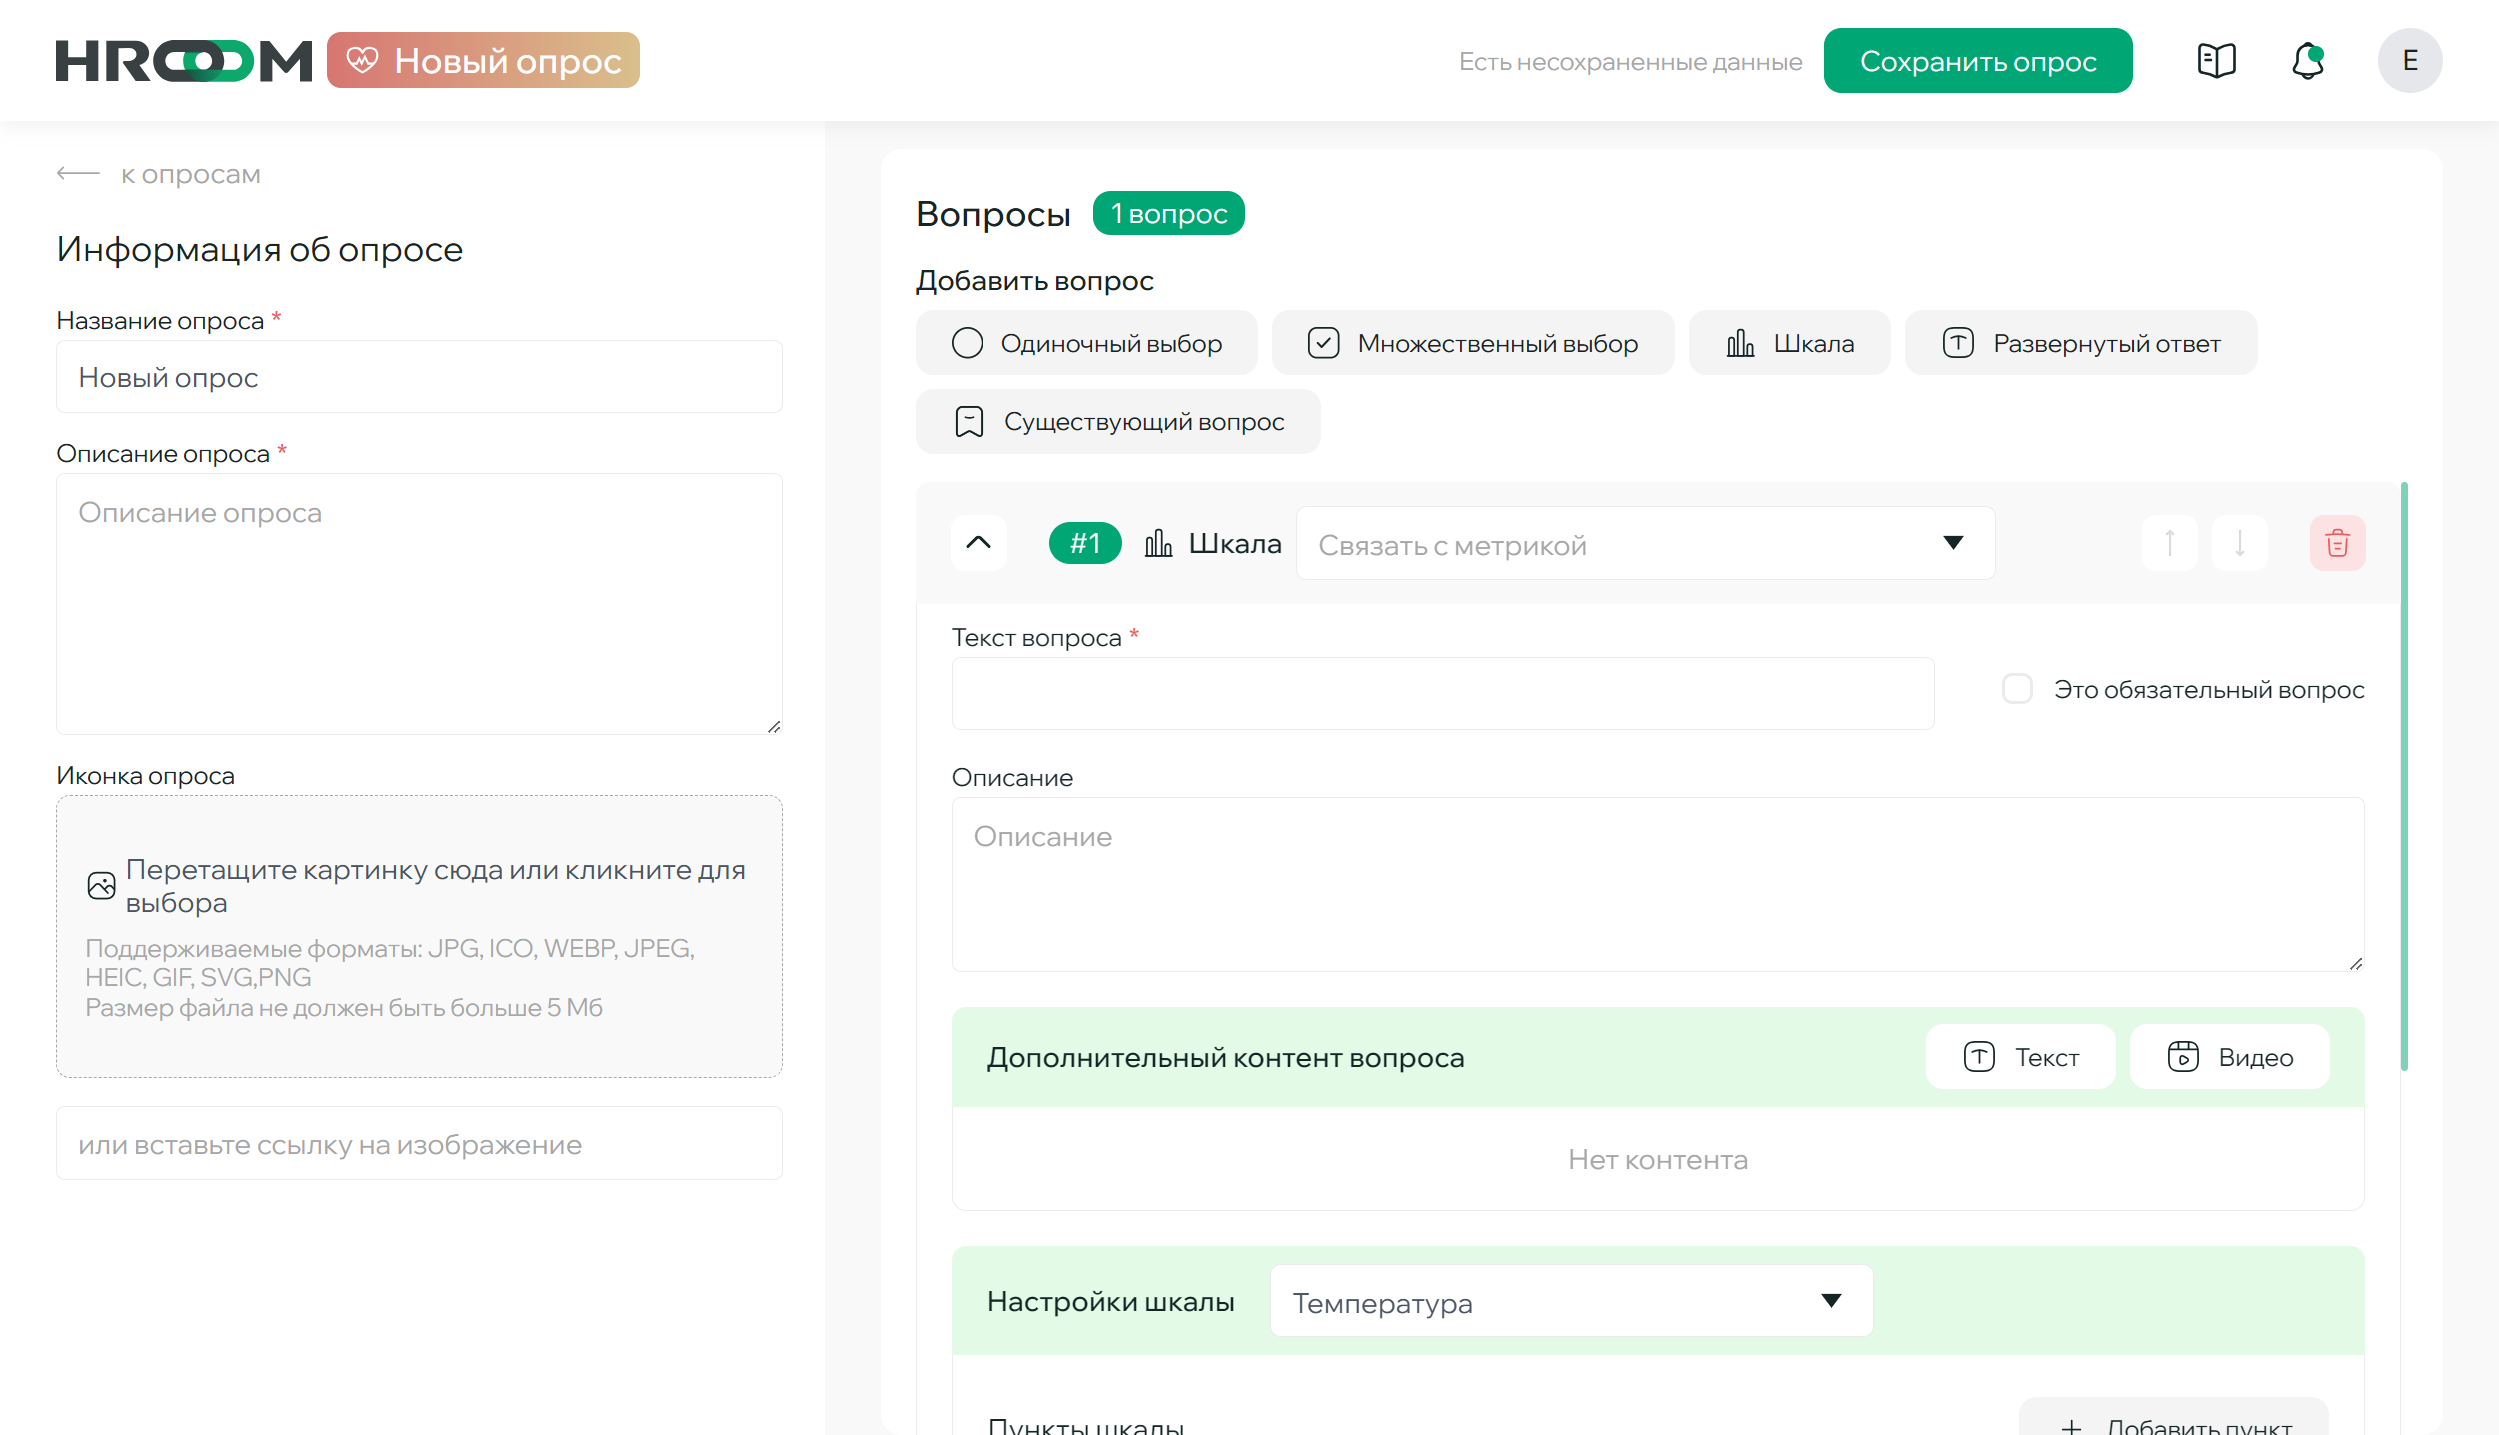The height and width of the screenshot is (1435, 2499).
Task: Open the knowledge base book icon
Action: click(x=2216, y=61)
